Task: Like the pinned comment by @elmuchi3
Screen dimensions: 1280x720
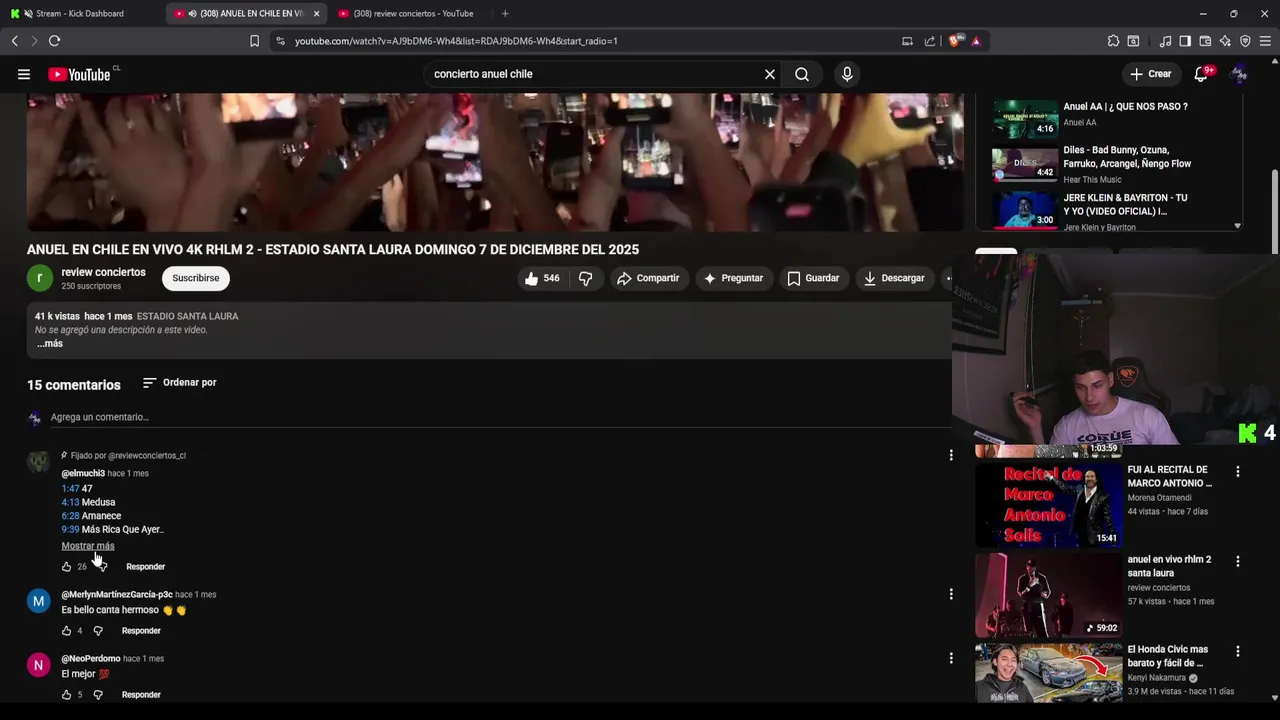Action: 67,567
